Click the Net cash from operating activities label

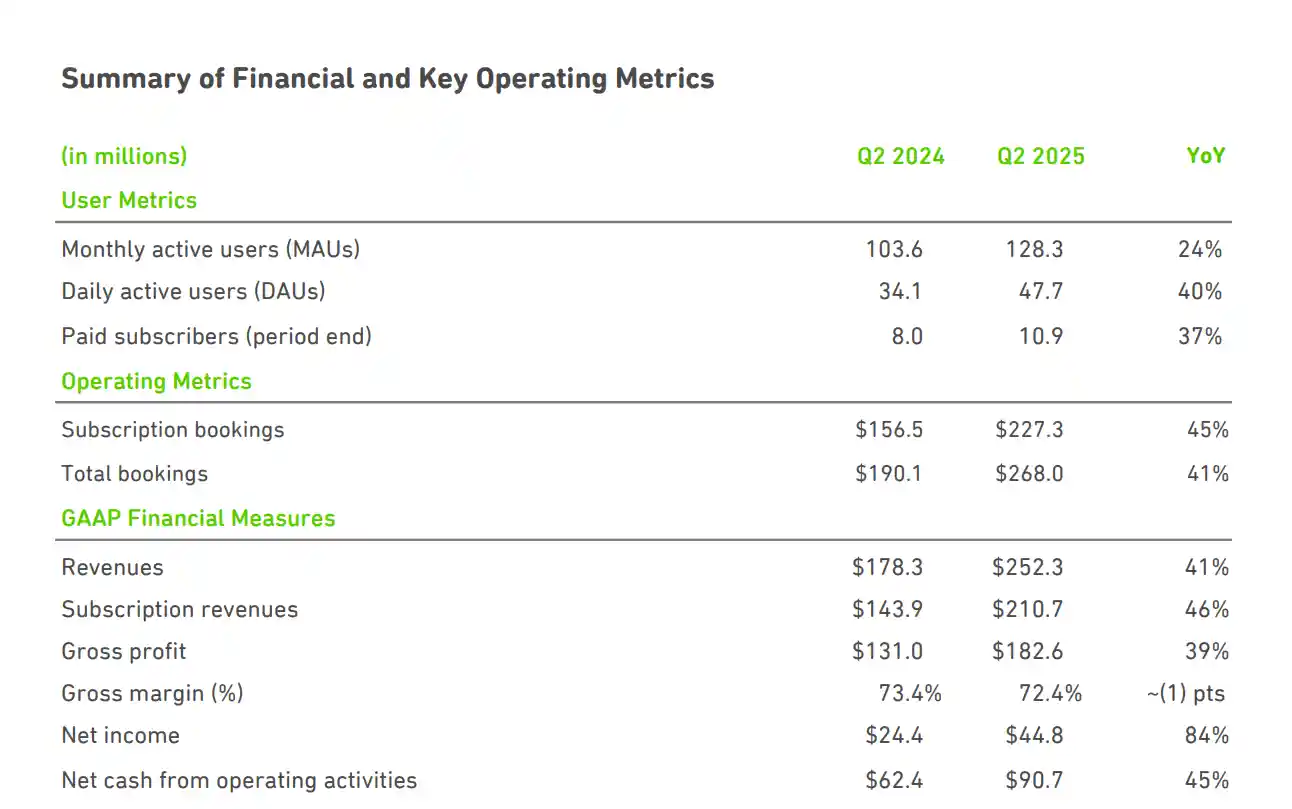239,781
